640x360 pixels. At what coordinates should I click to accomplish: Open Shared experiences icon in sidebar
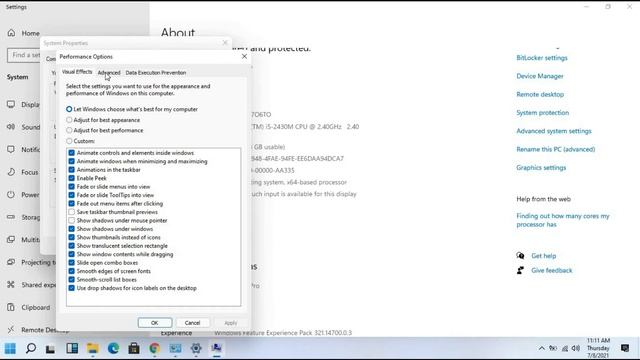(11, 284)
